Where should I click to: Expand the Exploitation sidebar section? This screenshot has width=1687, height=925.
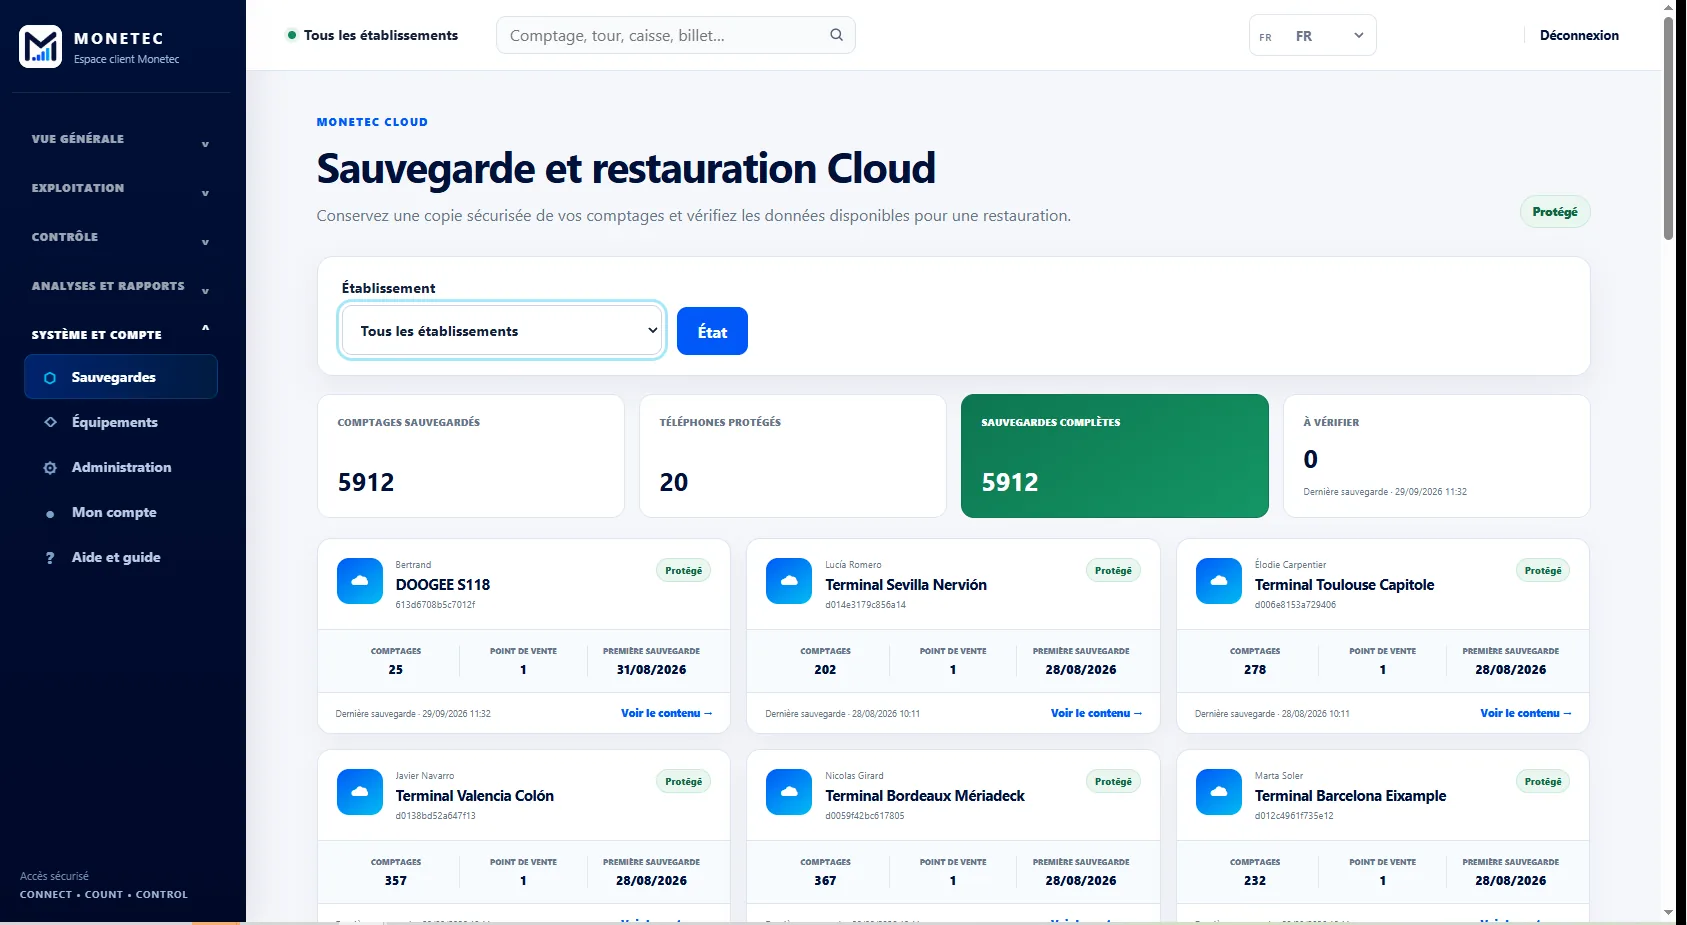pyautogui.click(x=122, y=188)
